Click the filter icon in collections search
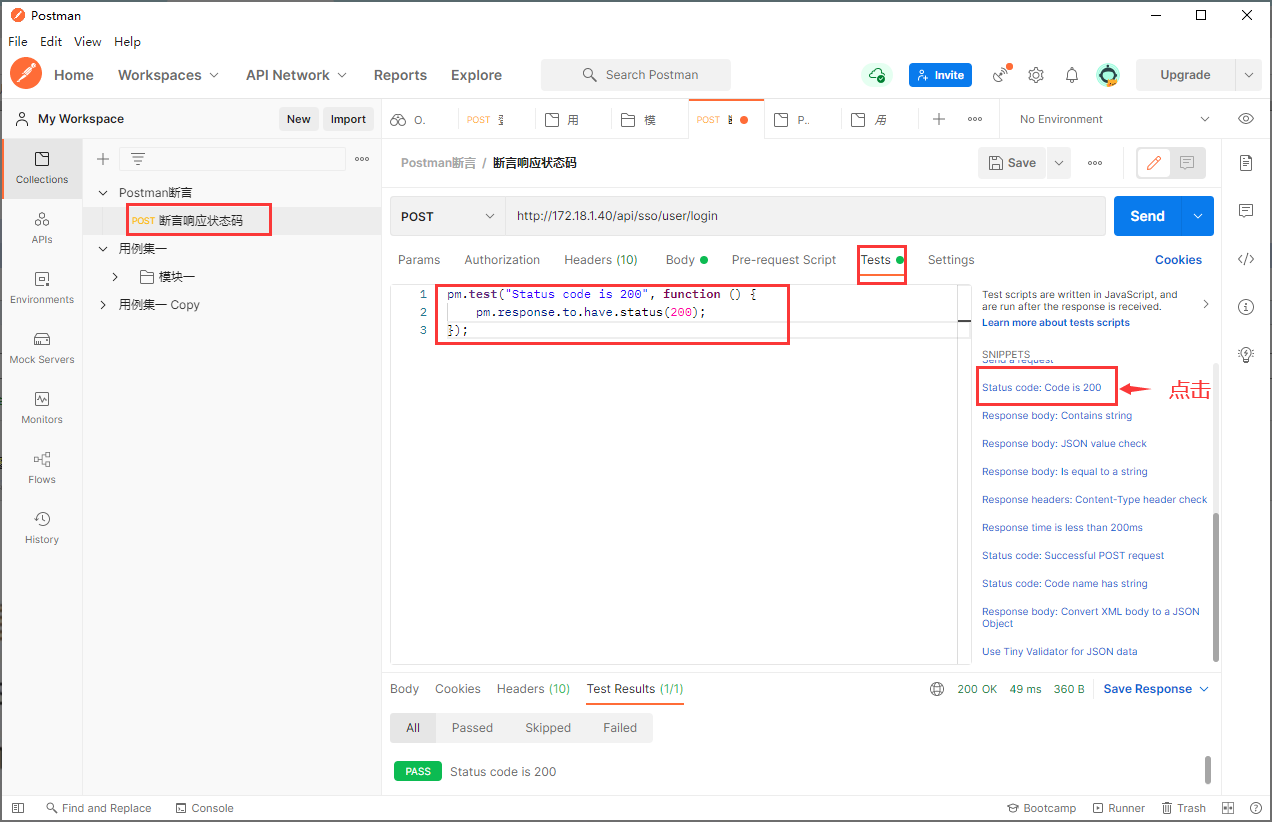The width and height of the screenshot is (1272, 822). 138,159
